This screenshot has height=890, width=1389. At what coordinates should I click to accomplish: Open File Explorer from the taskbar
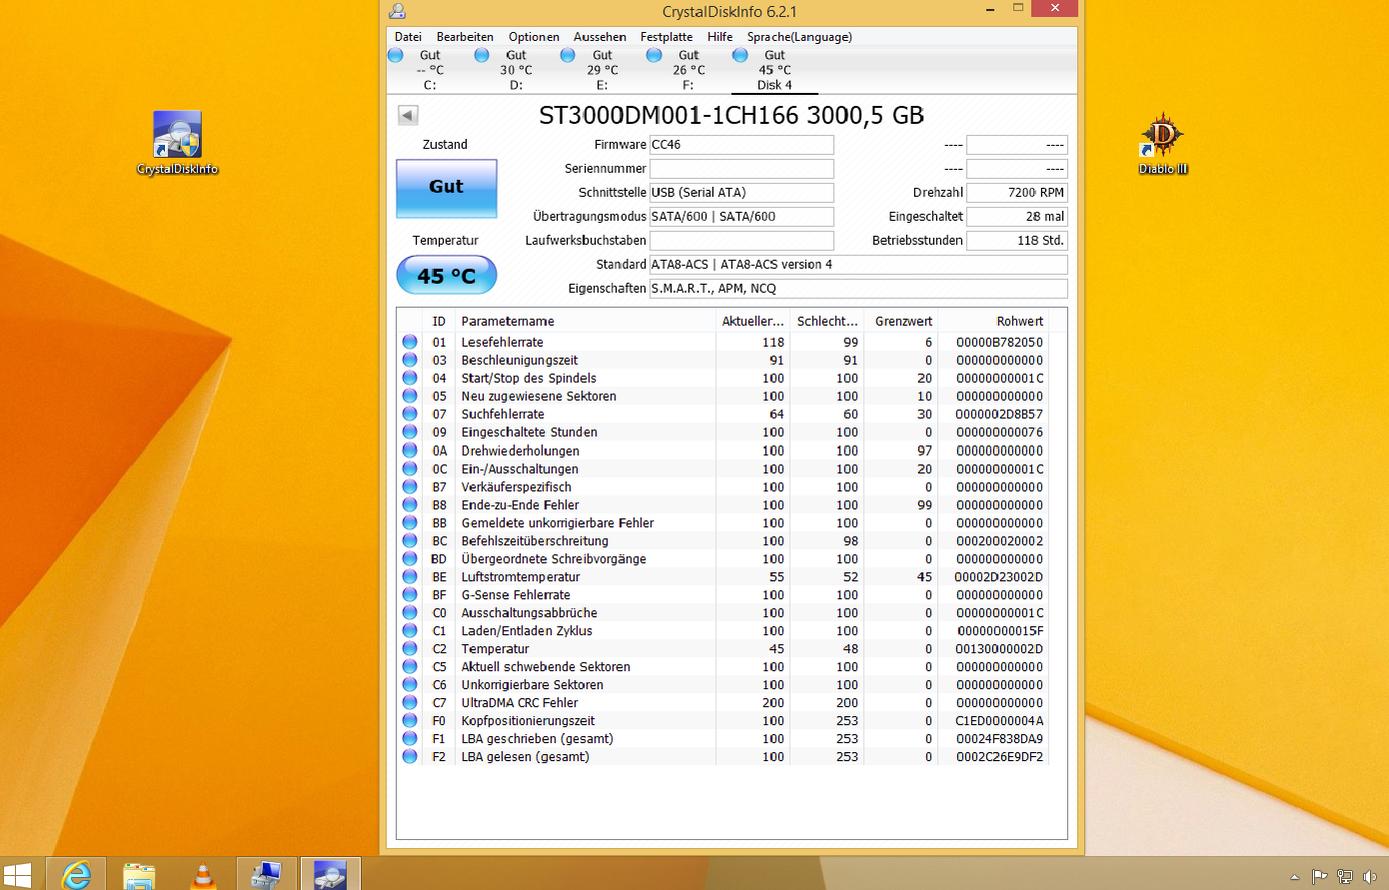[x=139, y=875]
